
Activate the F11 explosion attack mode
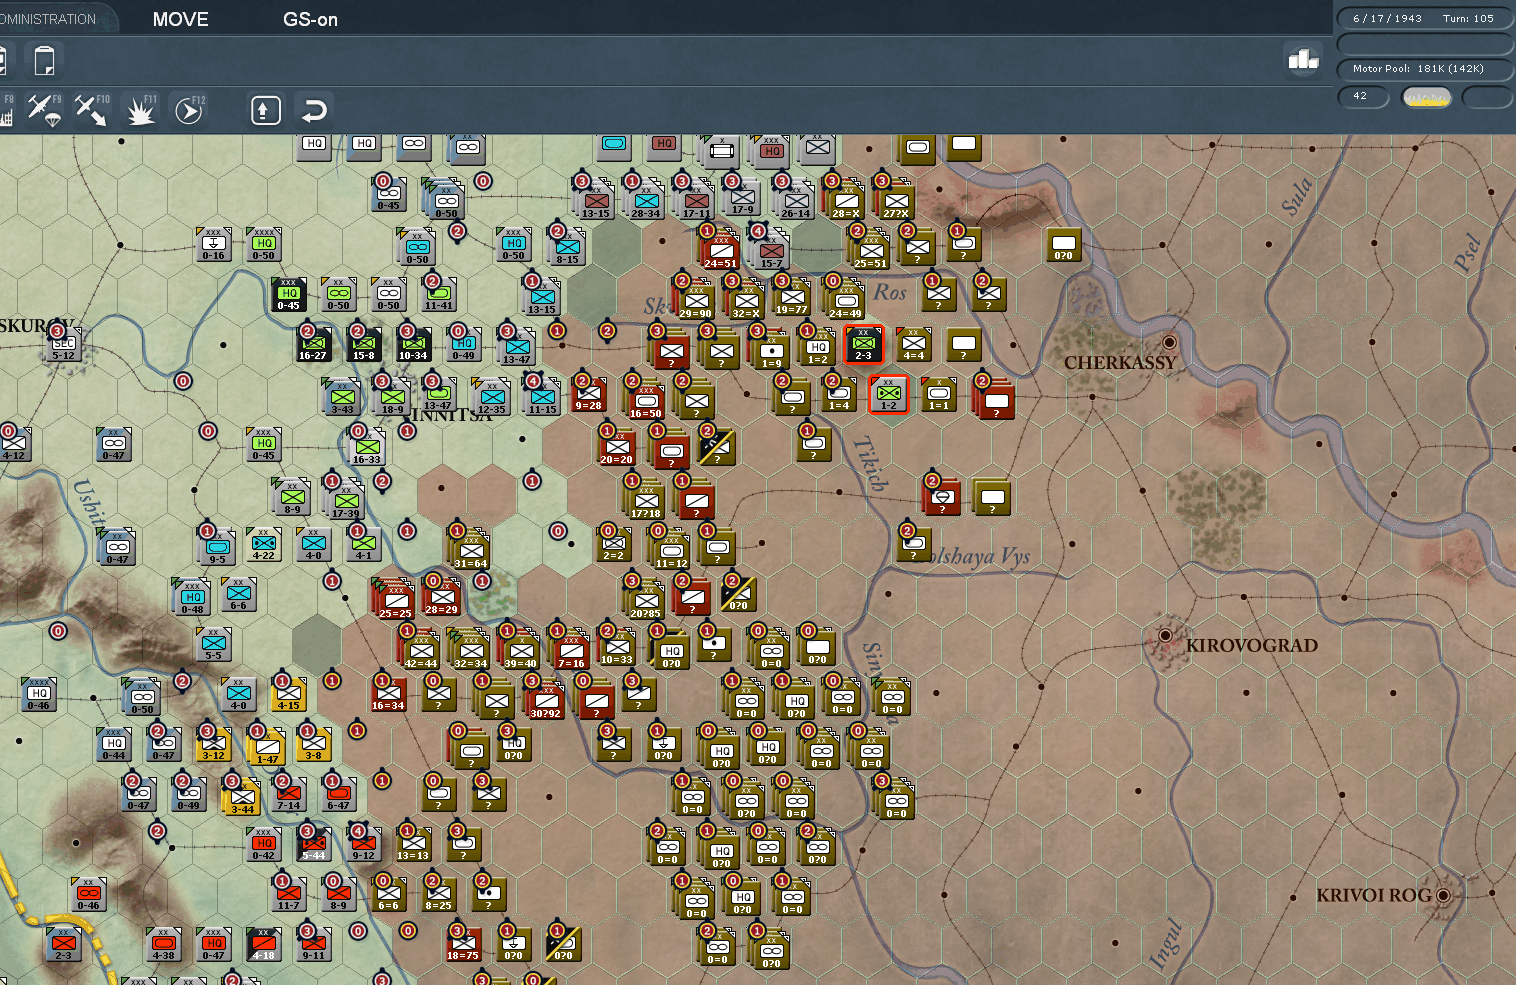coord(141,110)
